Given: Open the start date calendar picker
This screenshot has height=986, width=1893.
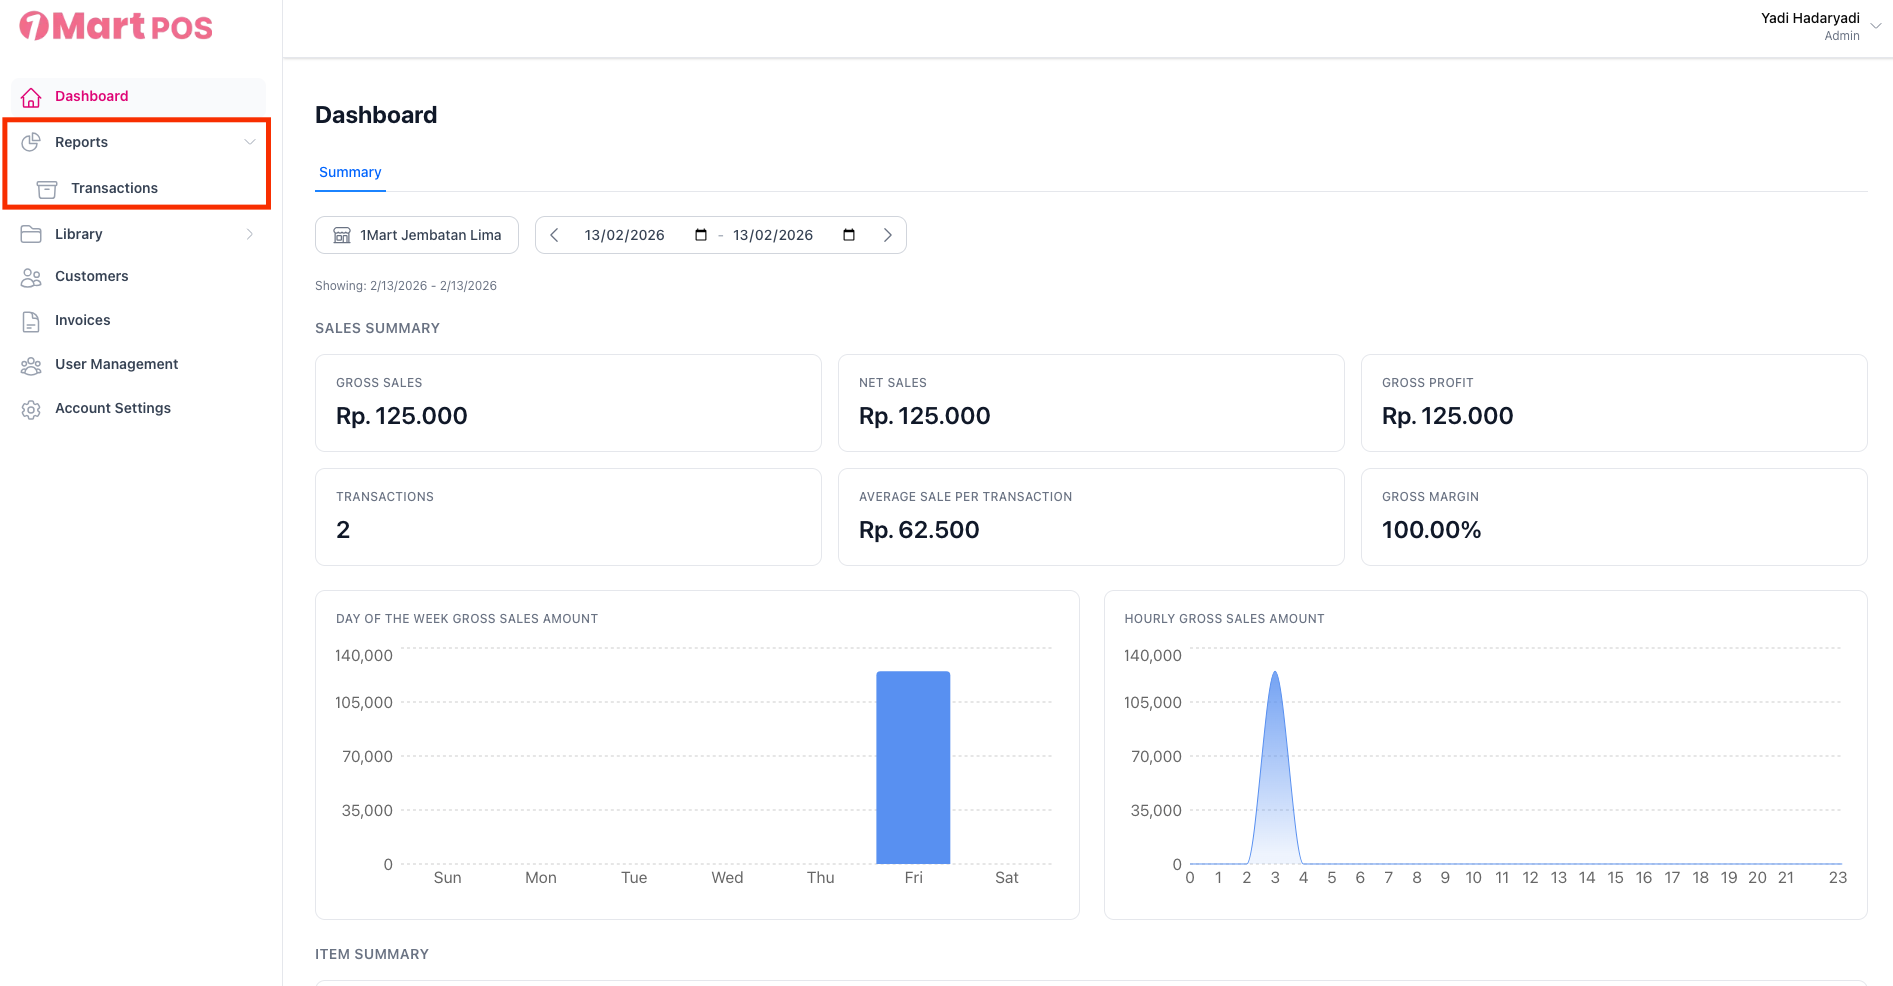Looking at the screenshot, I should click(701, 235).
